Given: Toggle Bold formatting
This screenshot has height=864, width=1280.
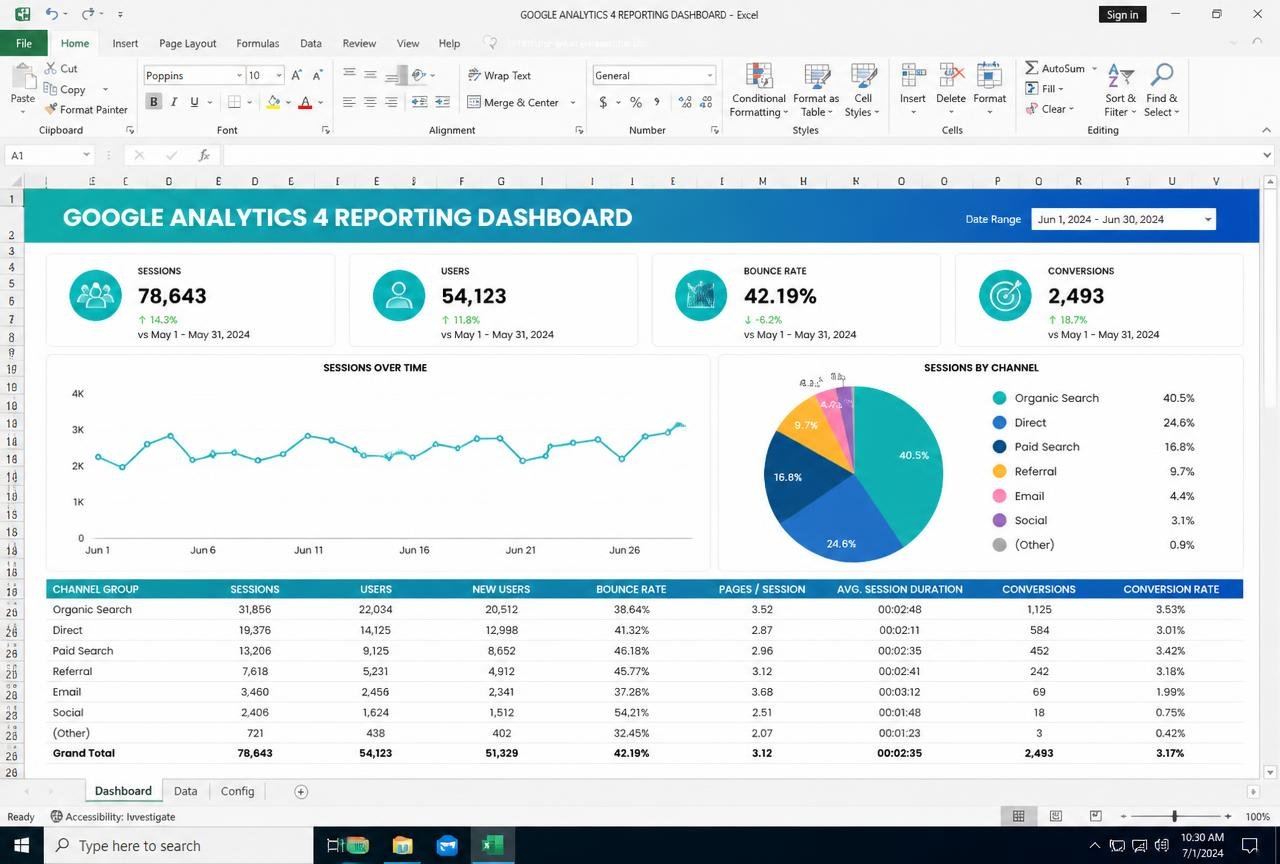Looking at the screenshot, I should click(153, 102).
